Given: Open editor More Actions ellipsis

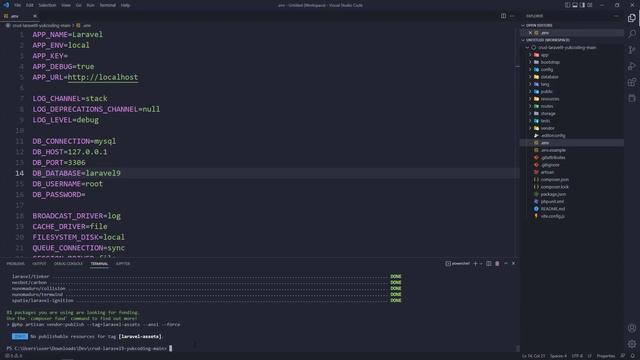Looking at the screenshot, I should point(512,16).
